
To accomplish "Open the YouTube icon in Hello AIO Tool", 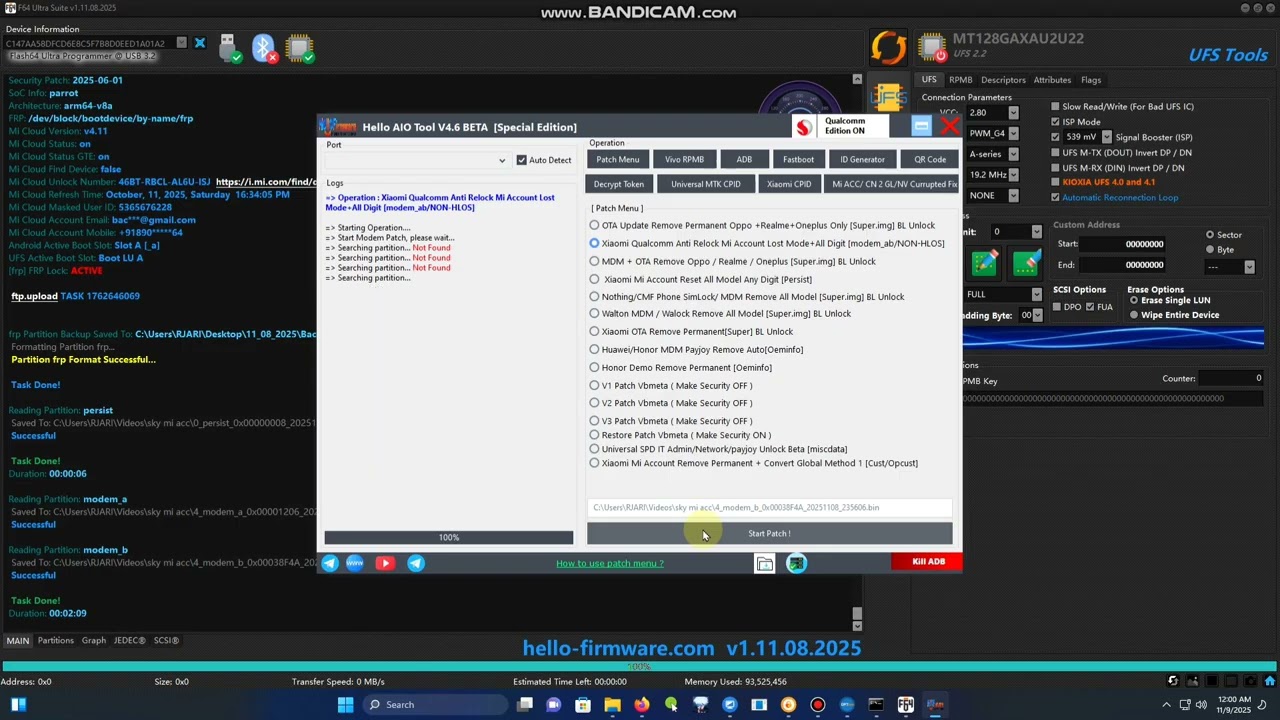I will coord(384,563).
